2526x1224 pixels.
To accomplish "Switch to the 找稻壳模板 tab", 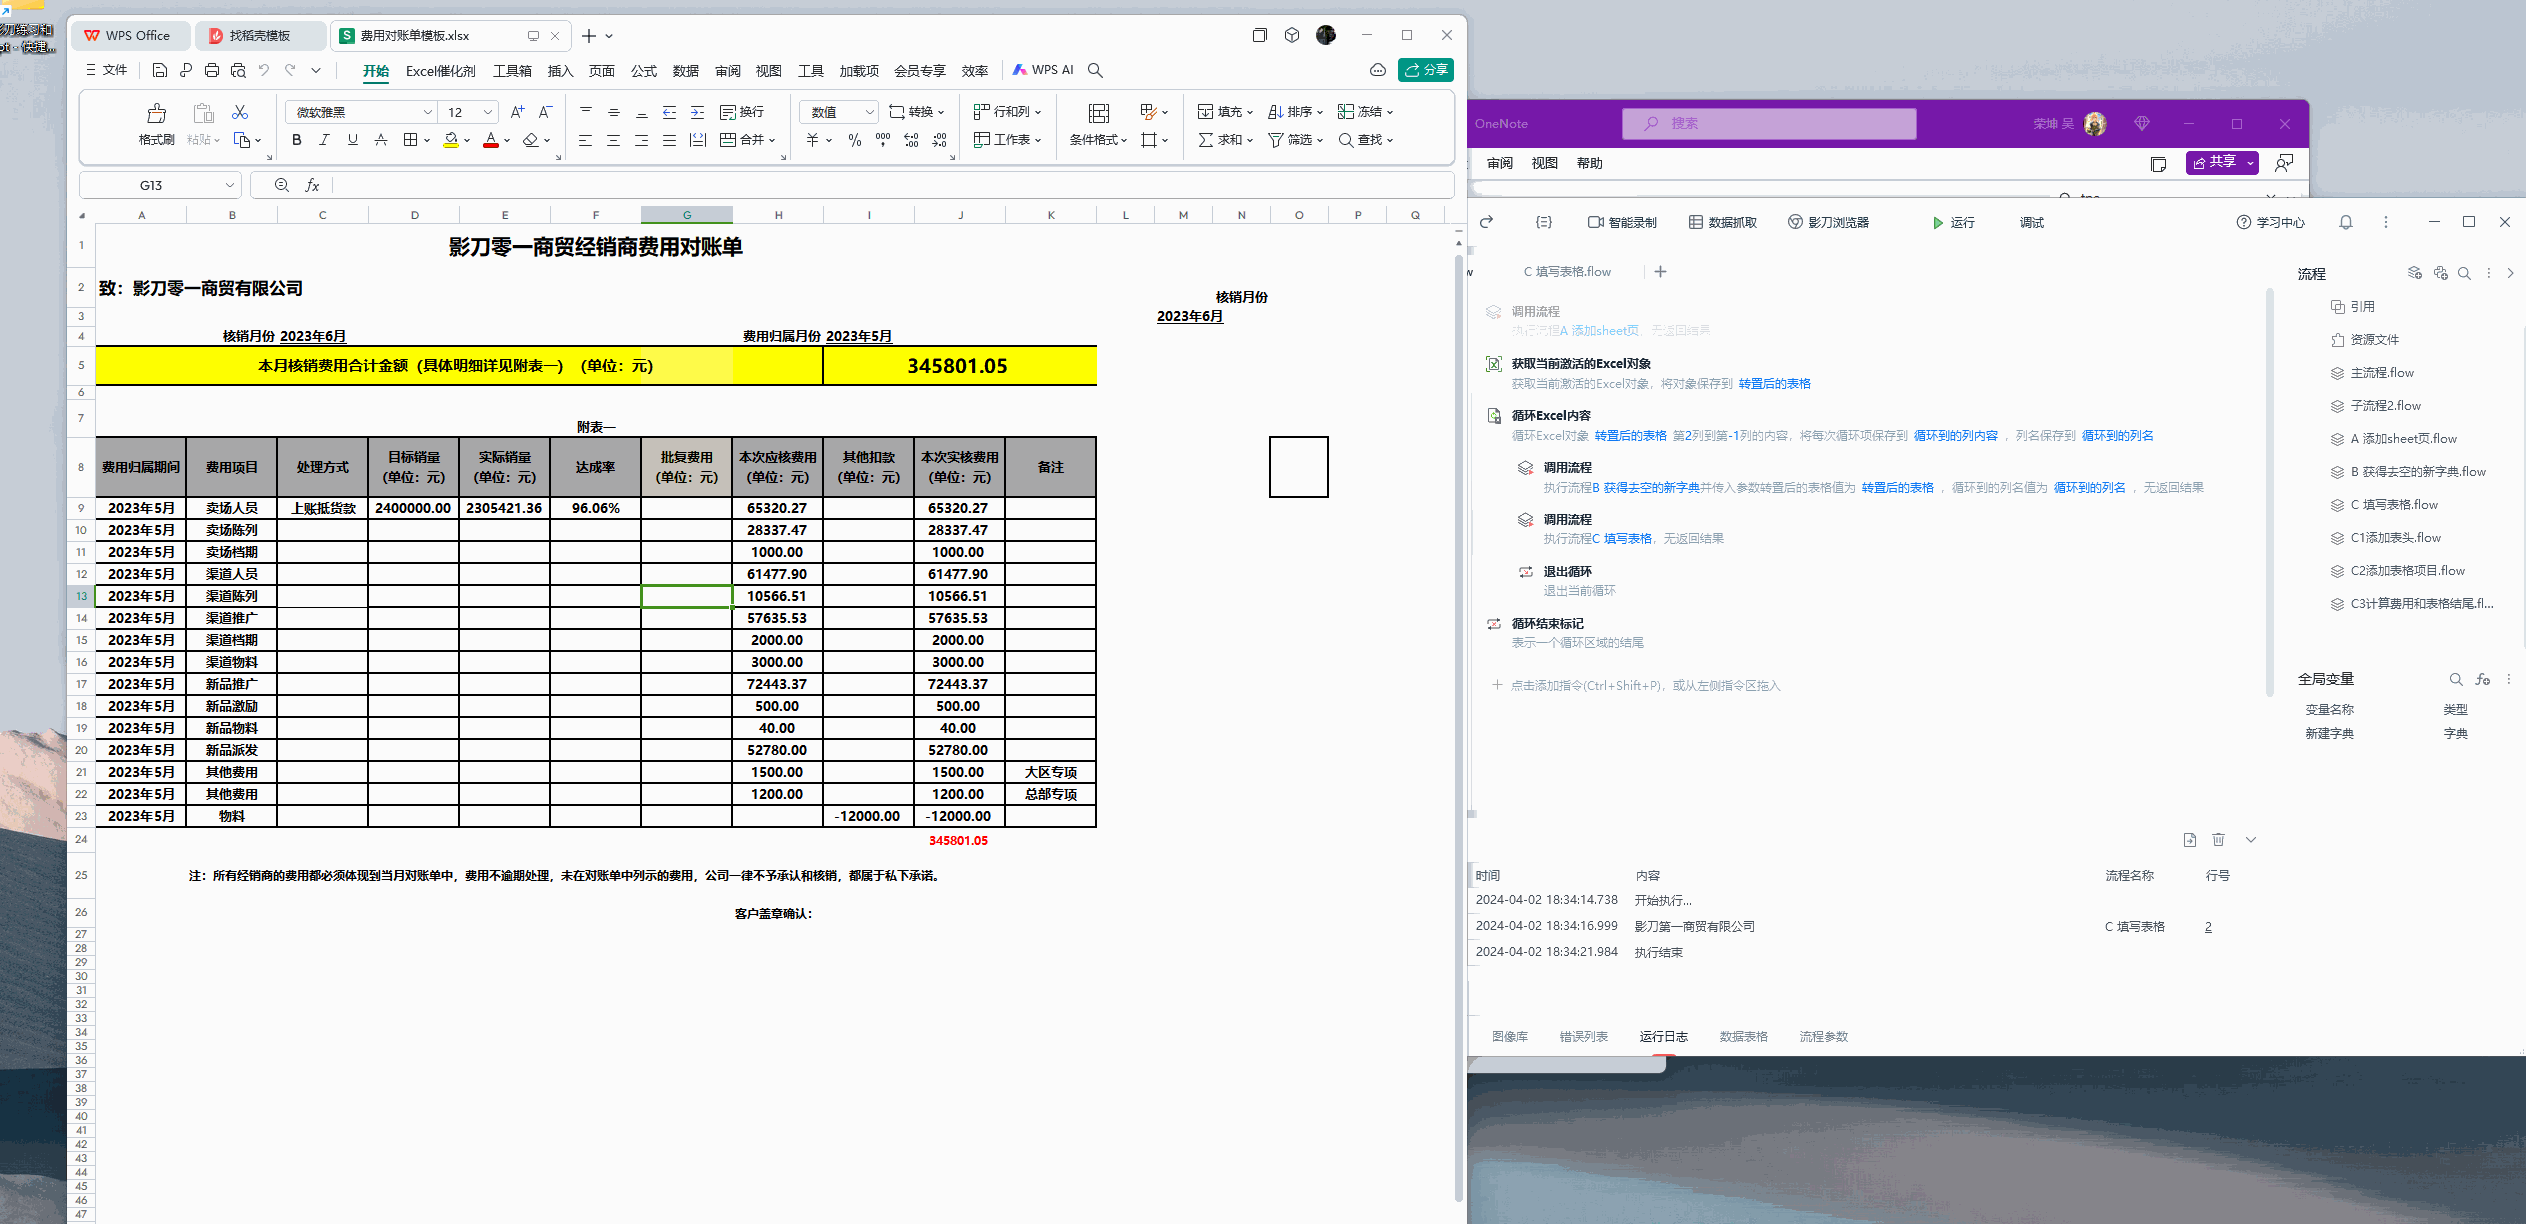I will coord(260,35).
